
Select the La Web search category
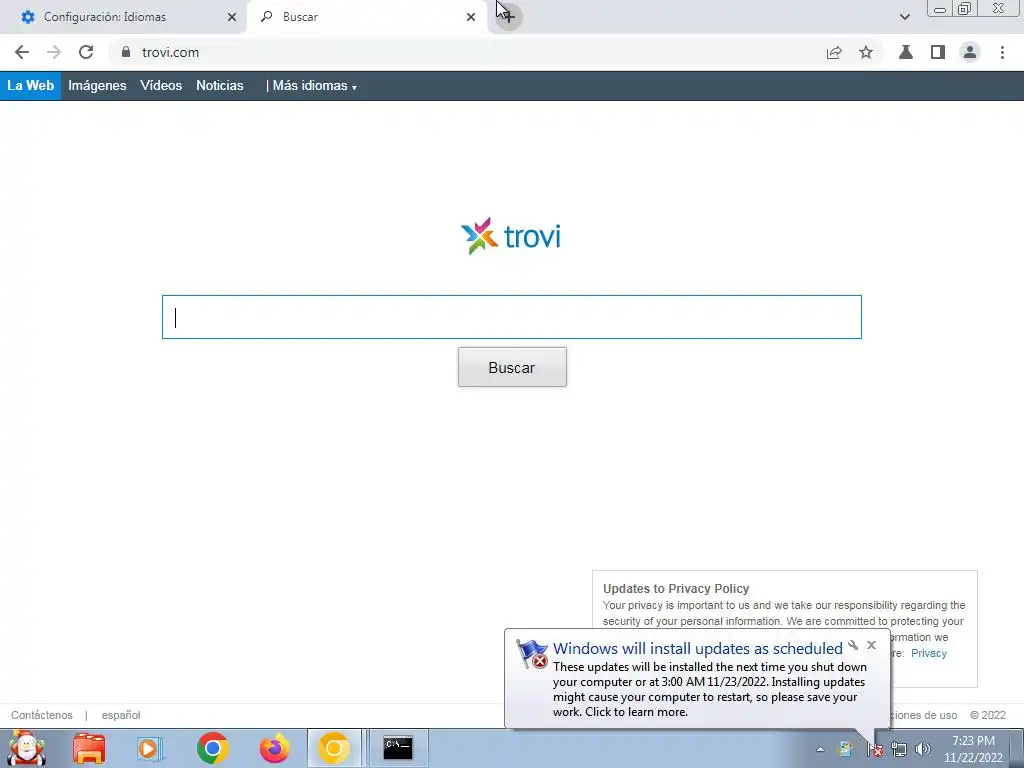point(31,86)
